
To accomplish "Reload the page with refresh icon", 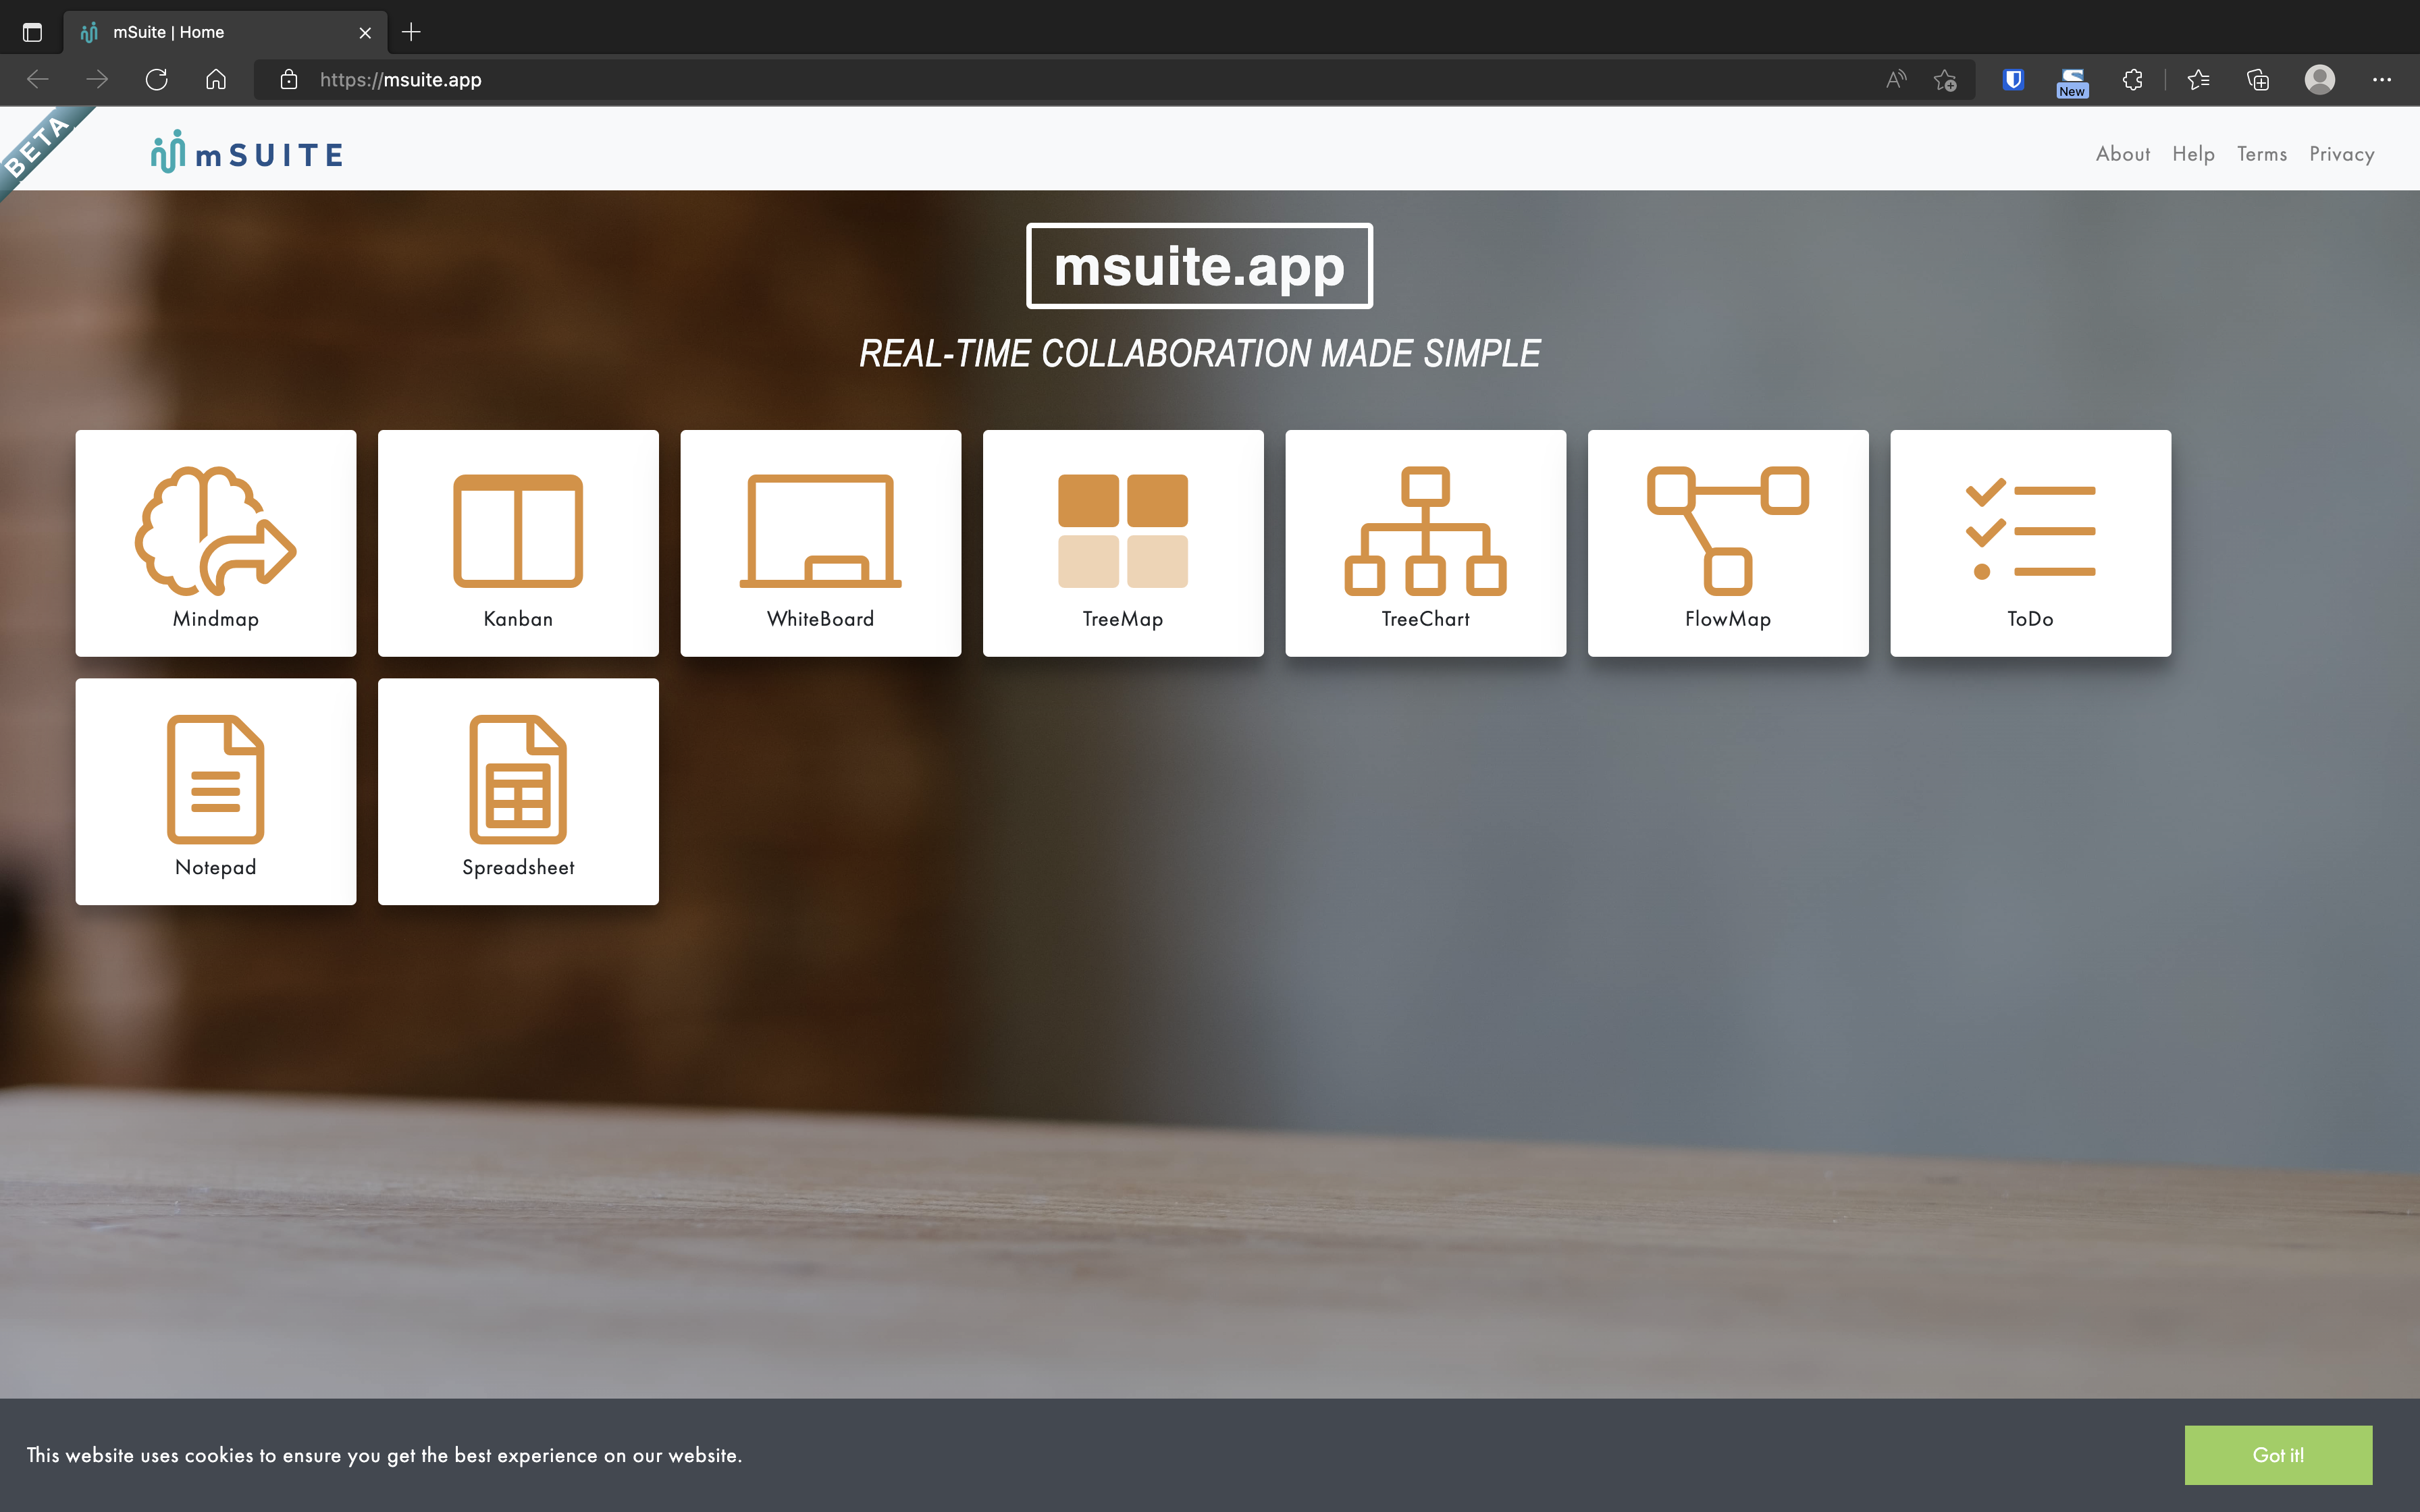I will tap(157, 80).
